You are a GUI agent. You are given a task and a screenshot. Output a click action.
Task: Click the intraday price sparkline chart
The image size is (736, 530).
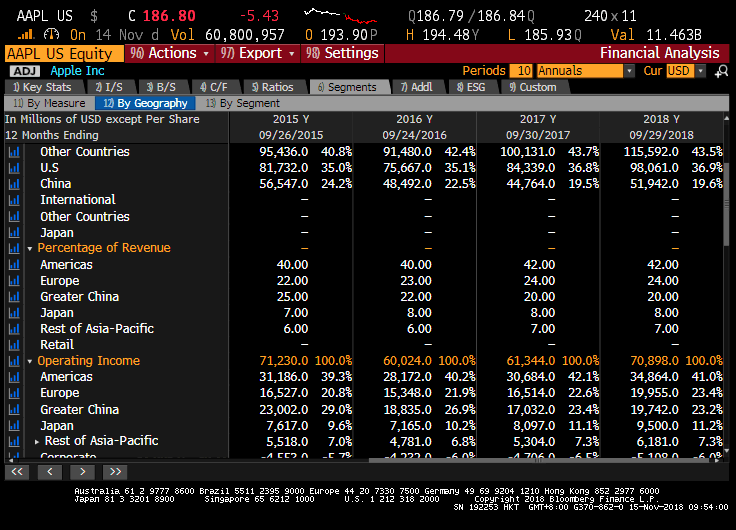tap(340, 16)
